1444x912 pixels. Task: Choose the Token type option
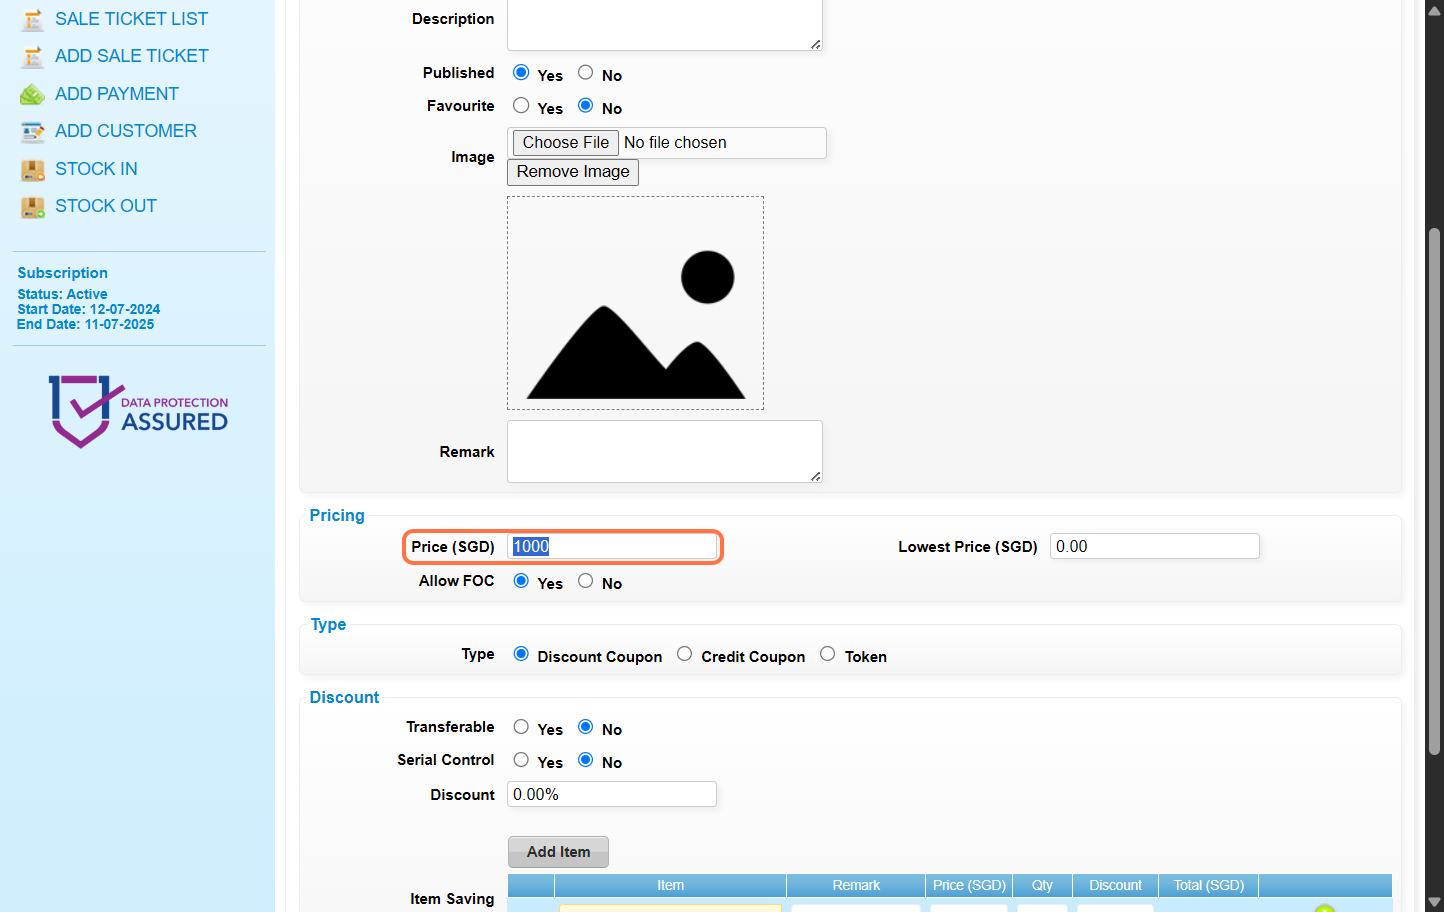[x=828, y=654]
